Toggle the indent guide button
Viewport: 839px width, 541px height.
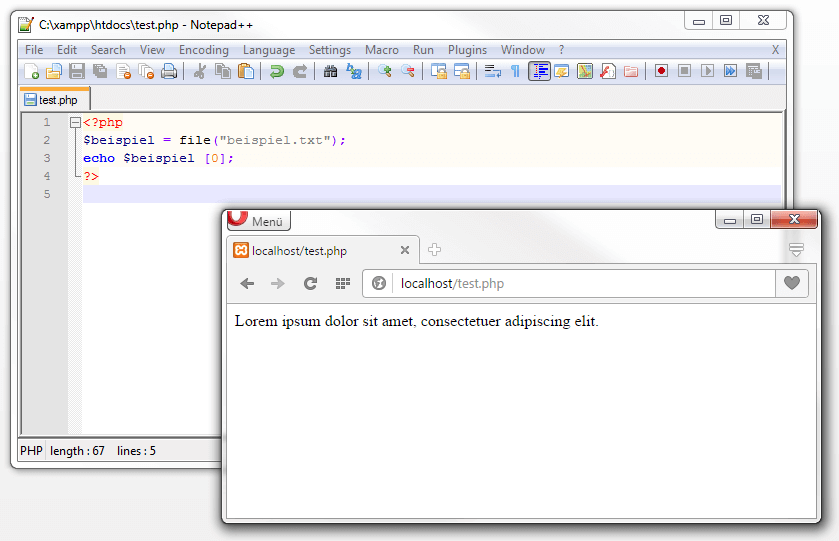(x=539, y=71)
